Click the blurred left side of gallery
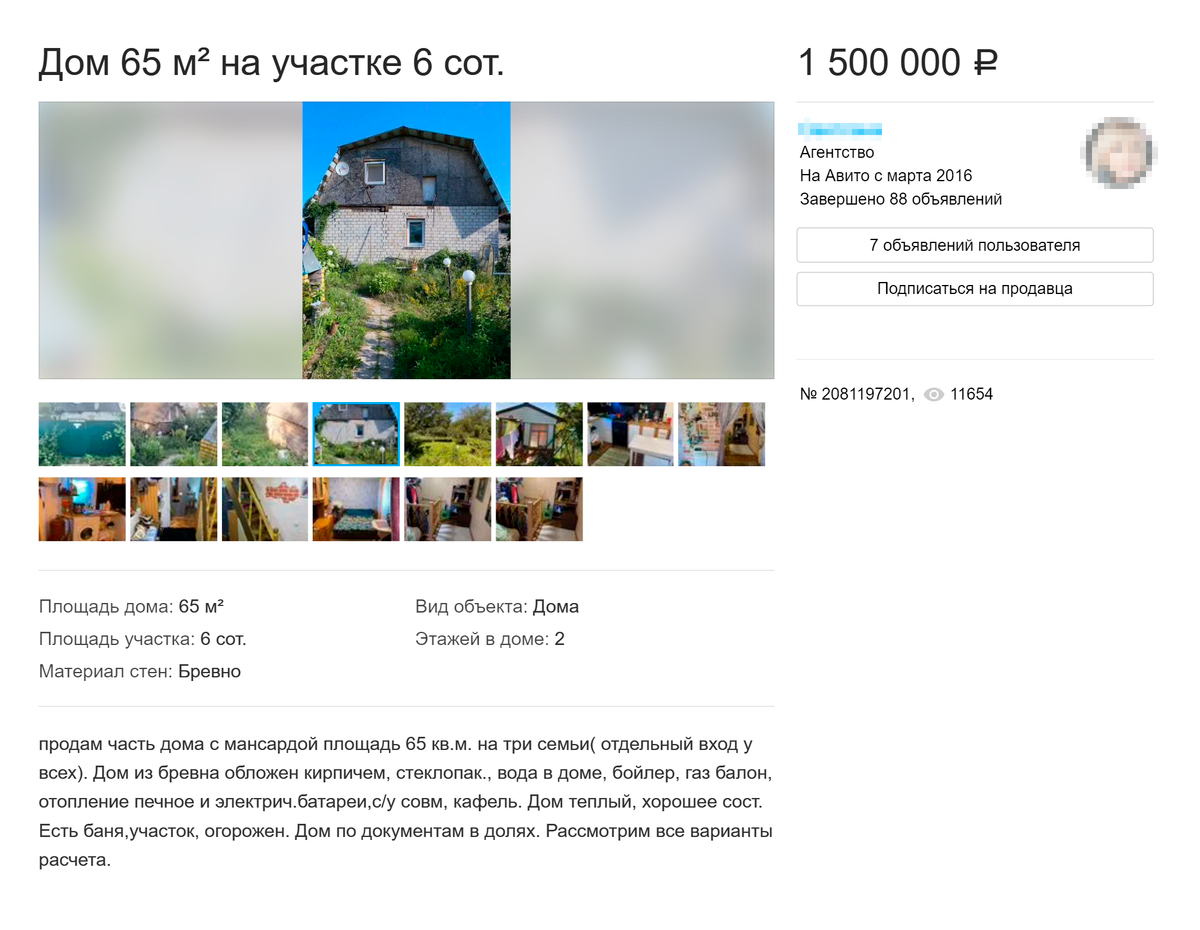1200x930 pixels. tap(171, 240)
